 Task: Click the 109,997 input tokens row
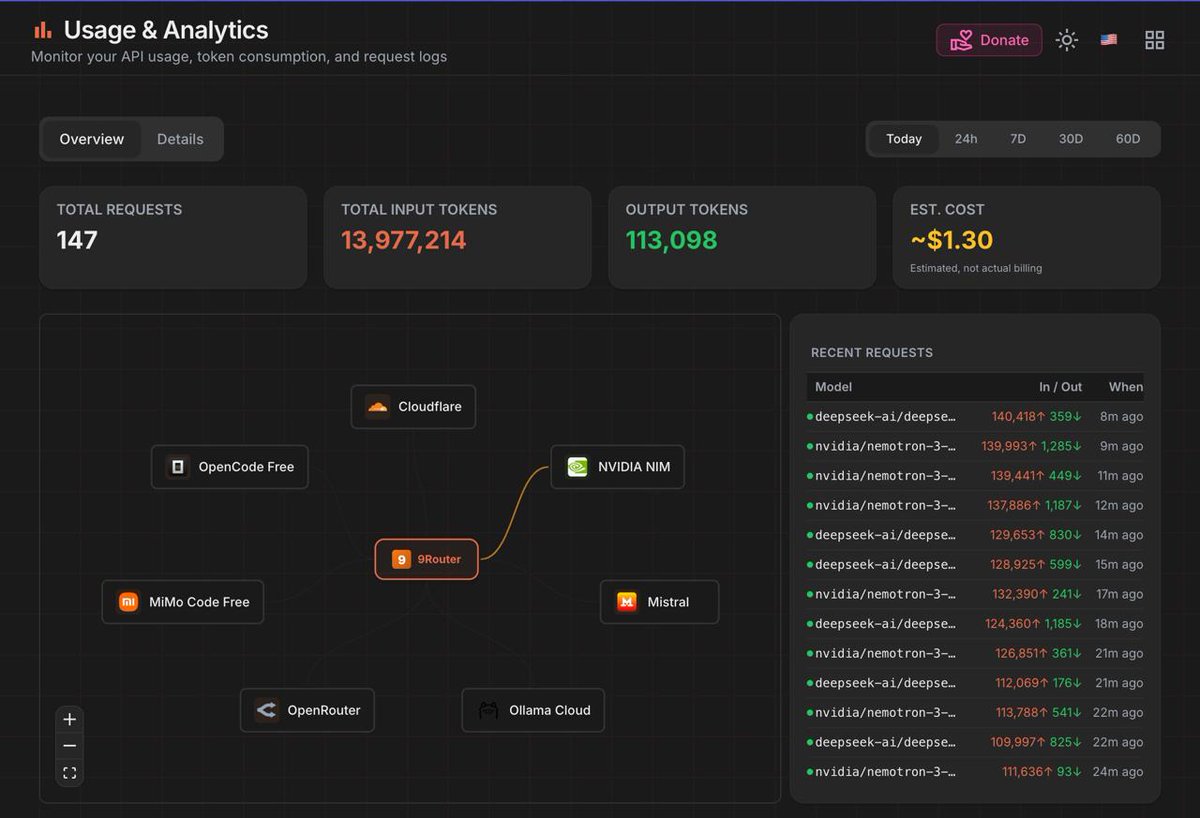[x=975, y=742]
